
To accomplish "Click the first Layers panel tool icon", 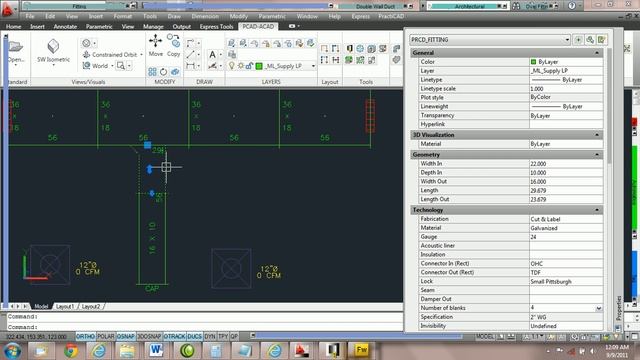I will coord(231,43).
